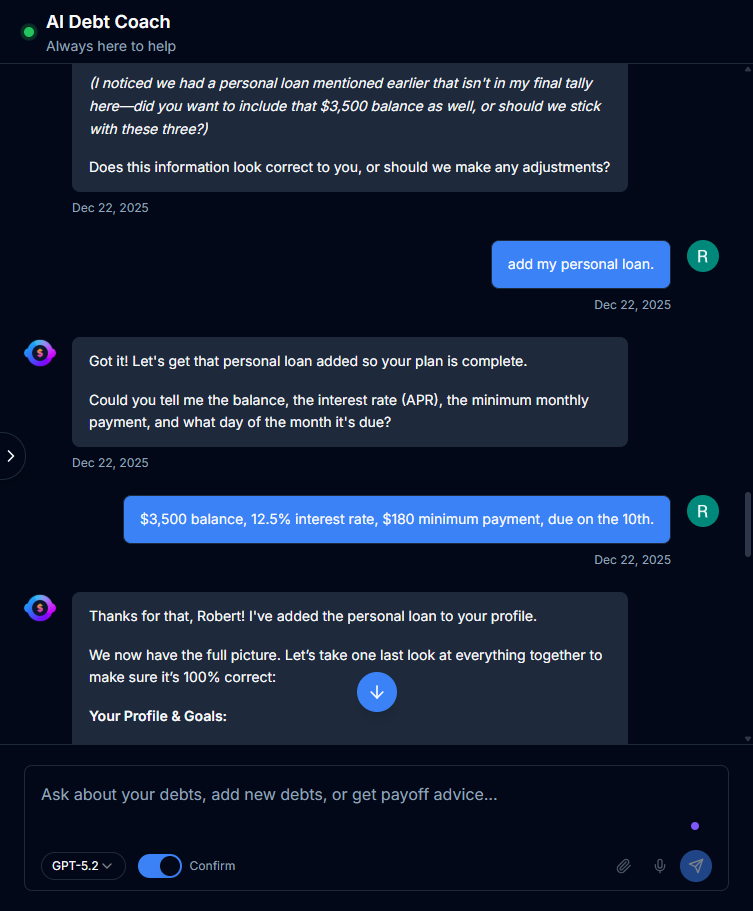This screenshot has width=753, height=911.
Task: Click the AI avatar beside "Thanks for that, Robert!"
Action: point(38,607)
